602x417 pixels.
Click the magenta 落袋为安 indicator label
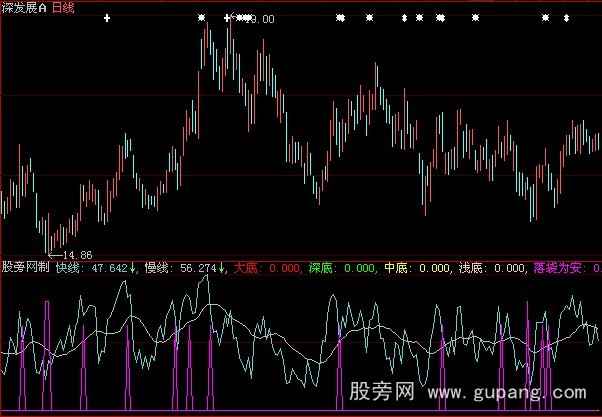(x=562, y=268)
